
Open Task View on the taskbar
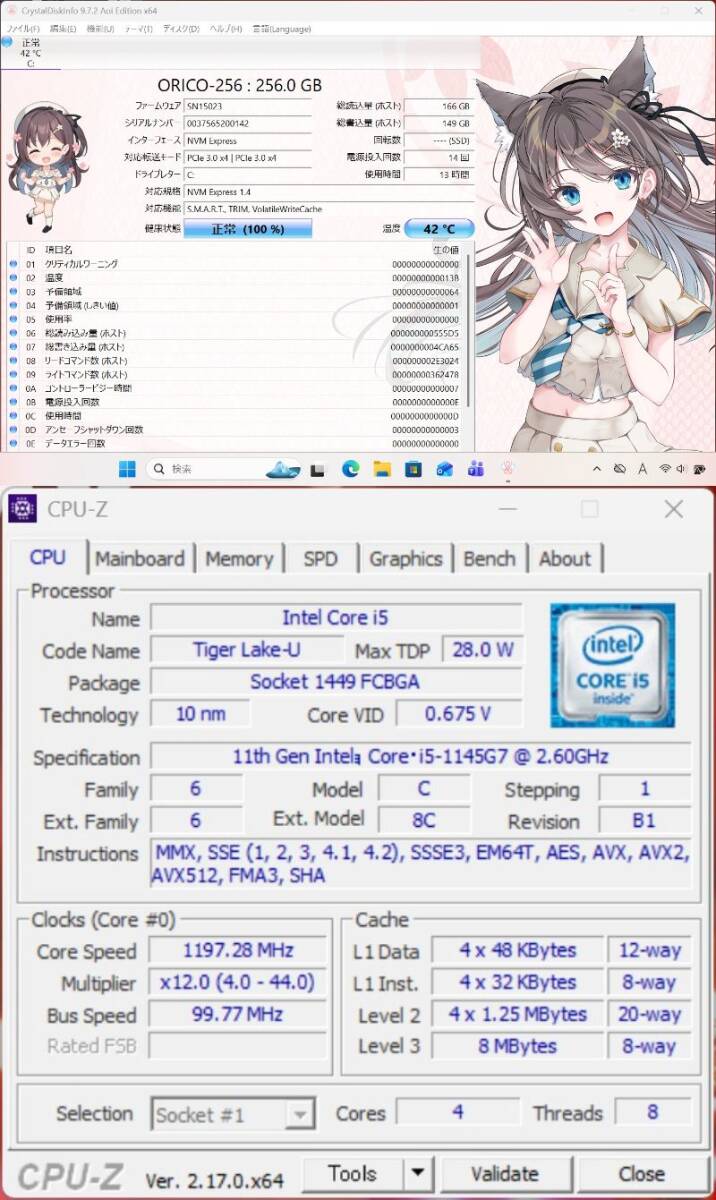[317, 469]
